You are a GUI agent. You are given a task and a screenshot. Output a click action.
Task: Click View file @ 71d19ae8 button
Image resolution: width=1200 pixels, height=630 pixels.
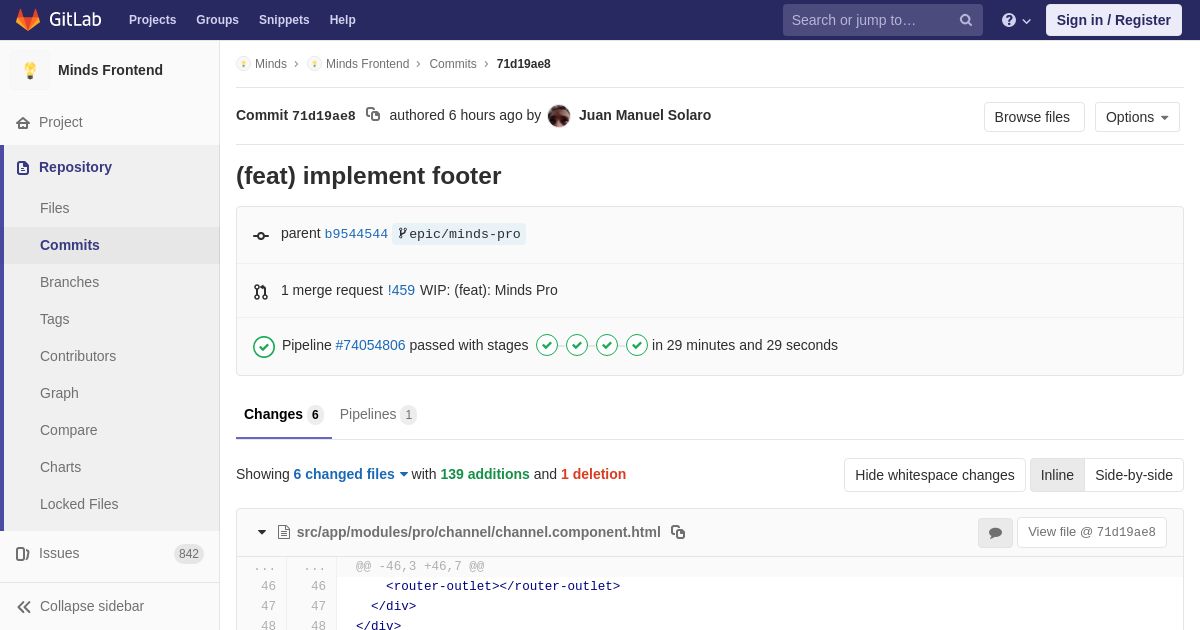click(x=1092, y=532)
